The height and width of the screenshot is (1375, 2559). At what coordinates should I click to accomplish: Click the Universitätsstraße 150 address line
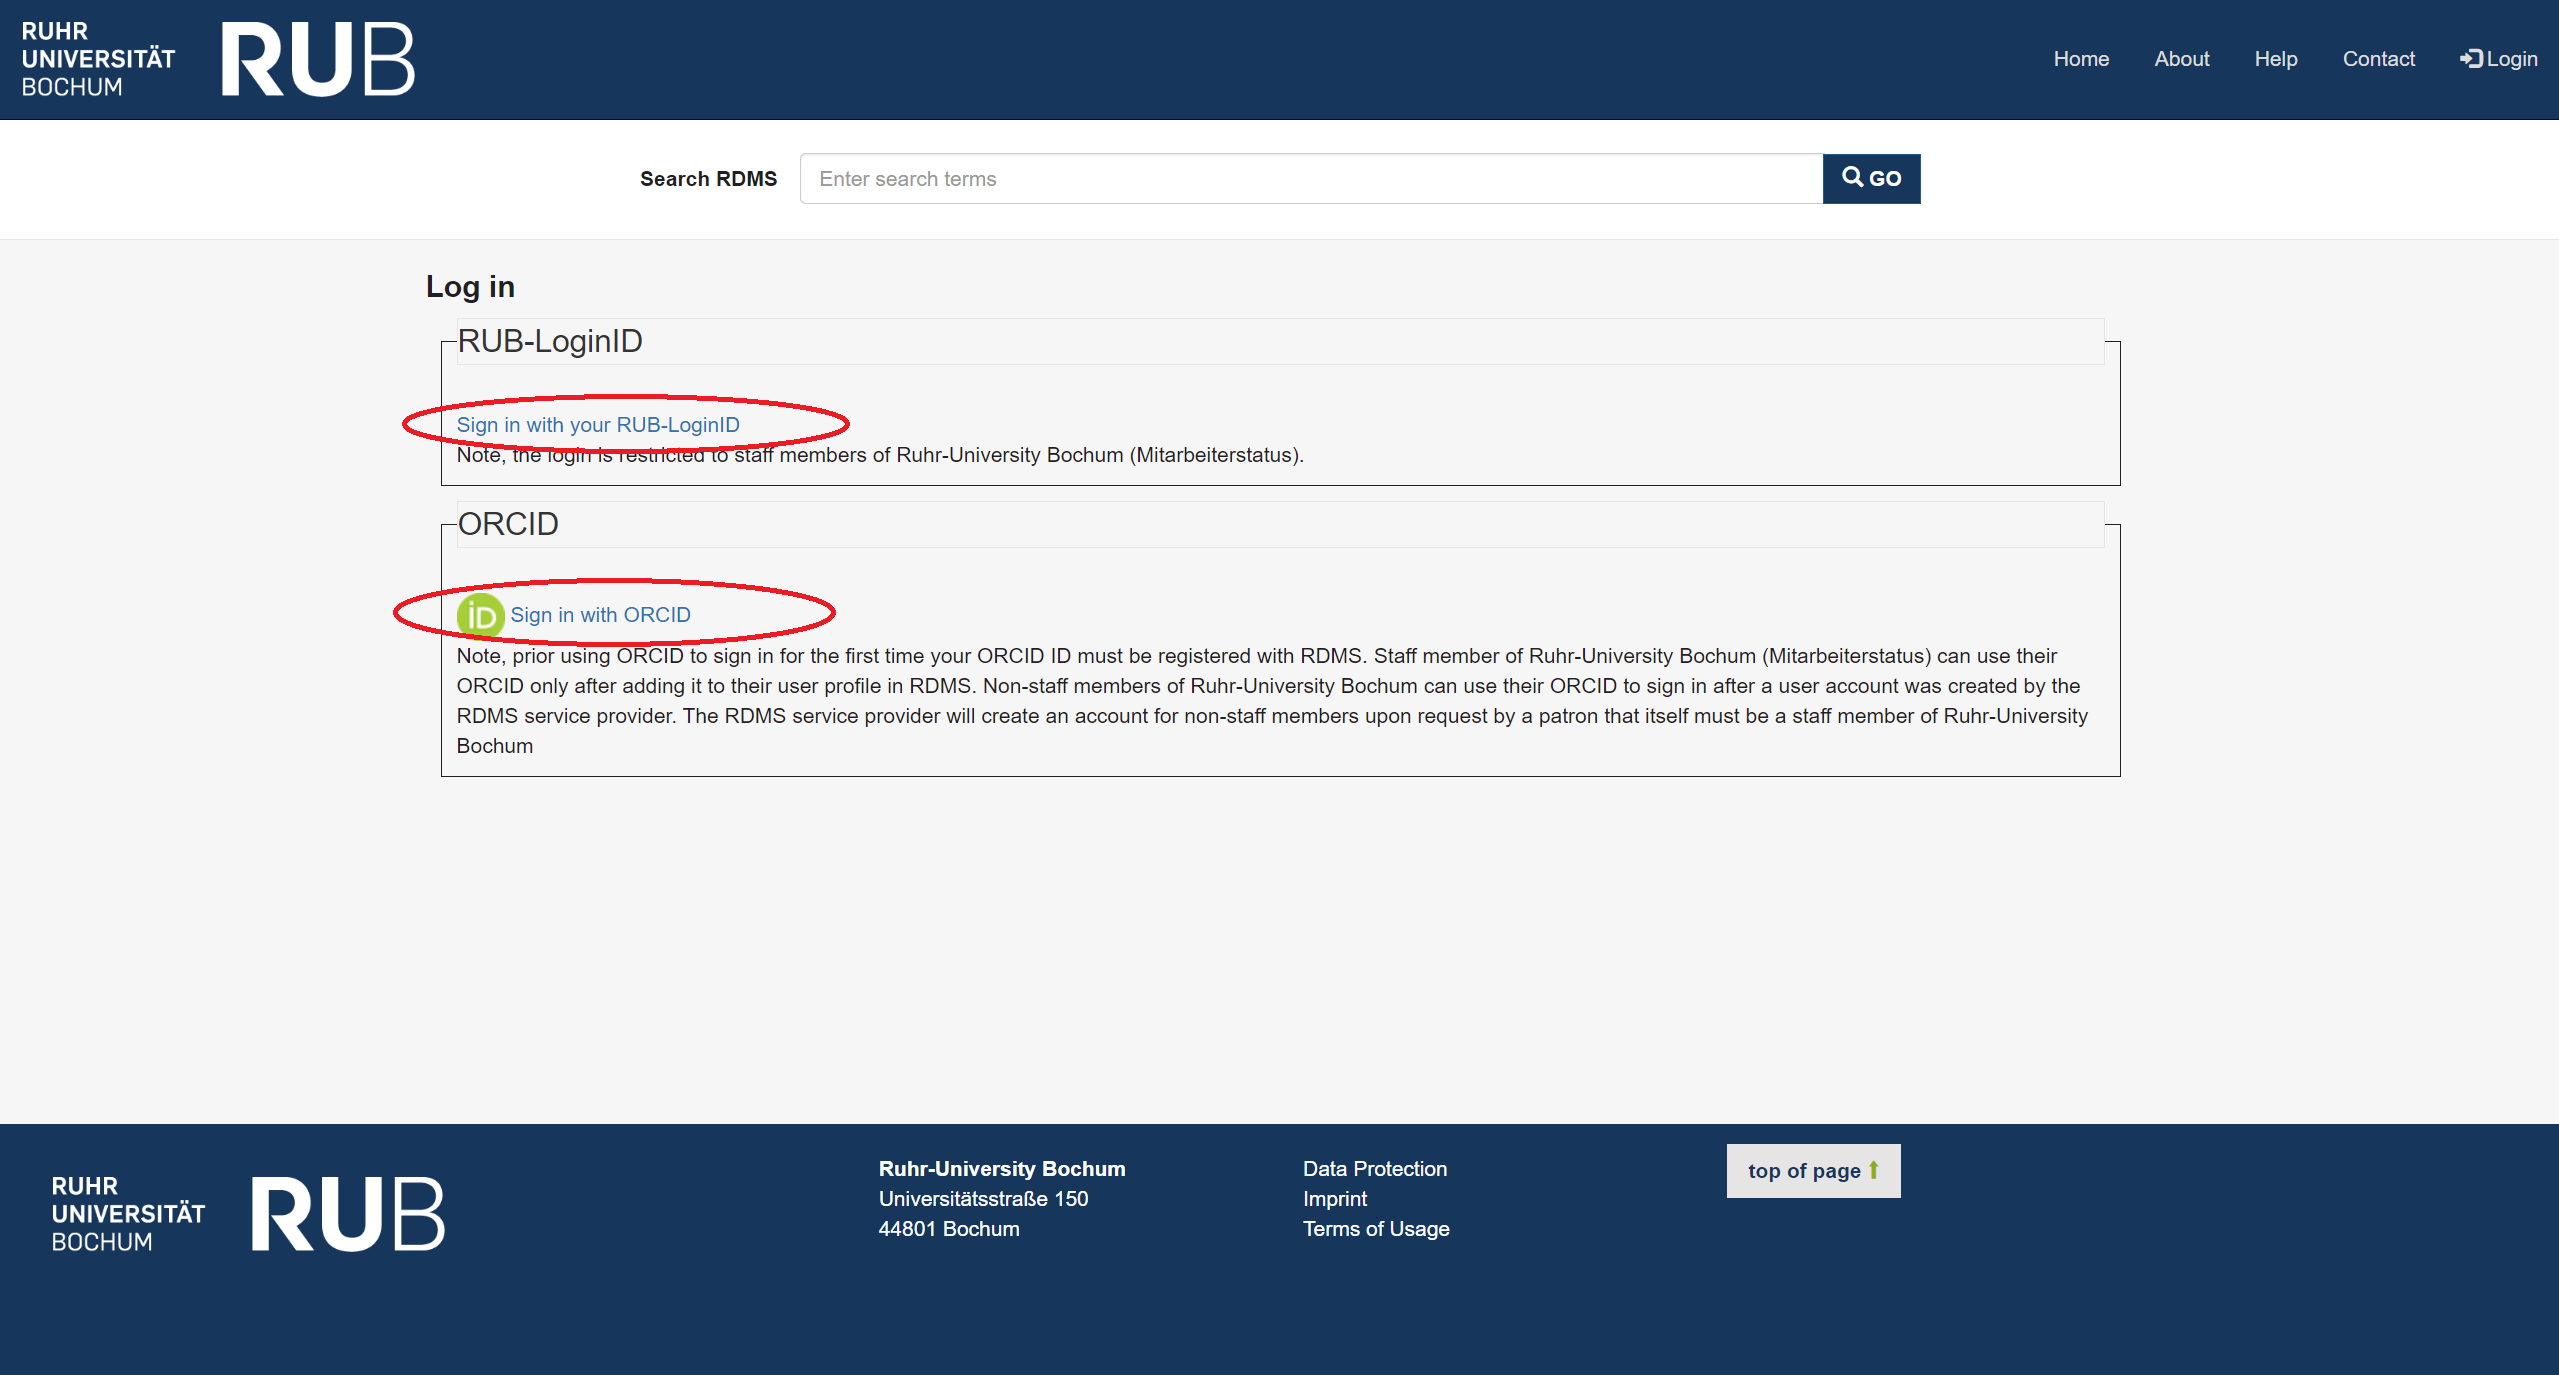coord(983,1199)
